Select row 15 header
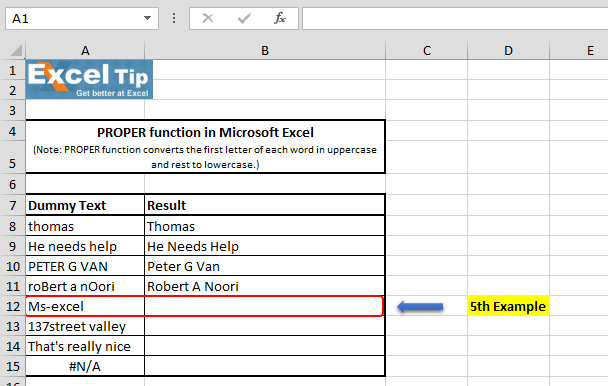Screen dimensions: 608x386 [13, 366]
